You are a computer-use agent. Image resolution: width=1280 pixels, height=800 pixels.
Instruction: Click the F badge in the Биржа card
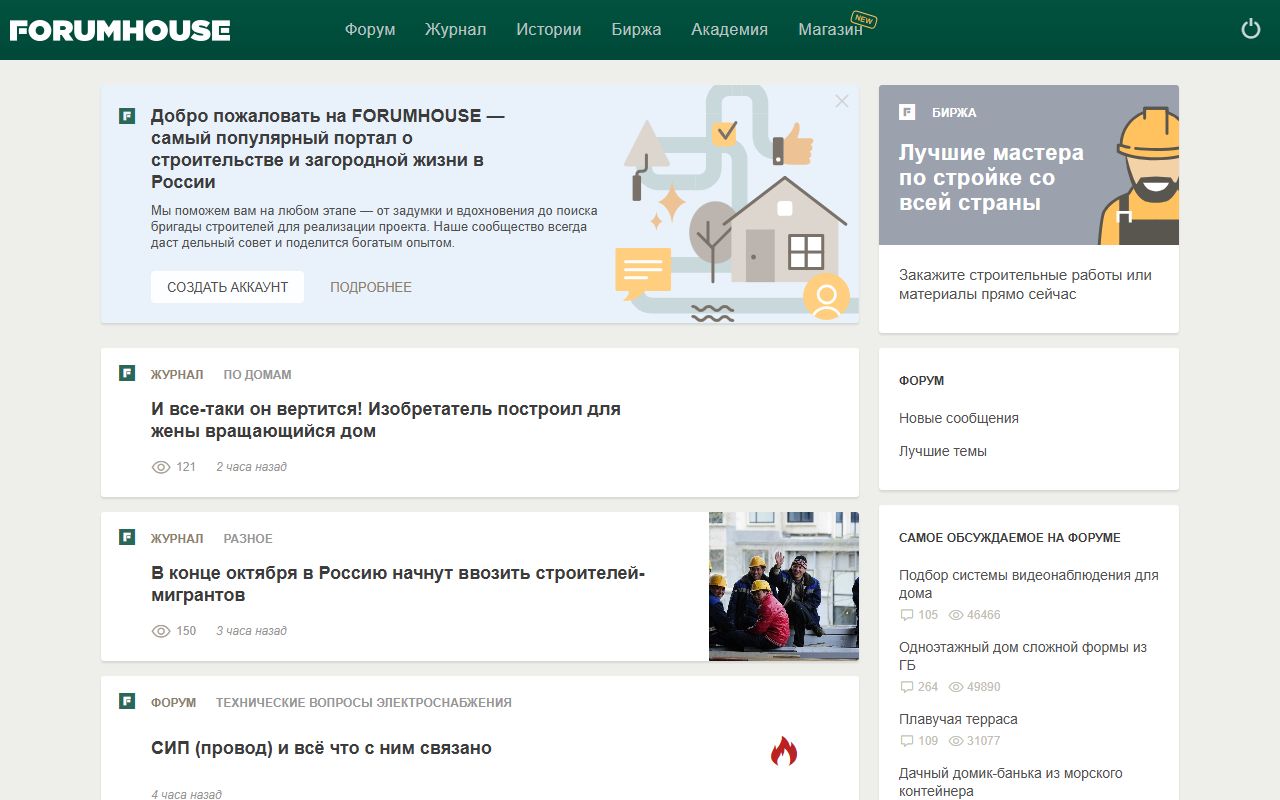point(907,112)
